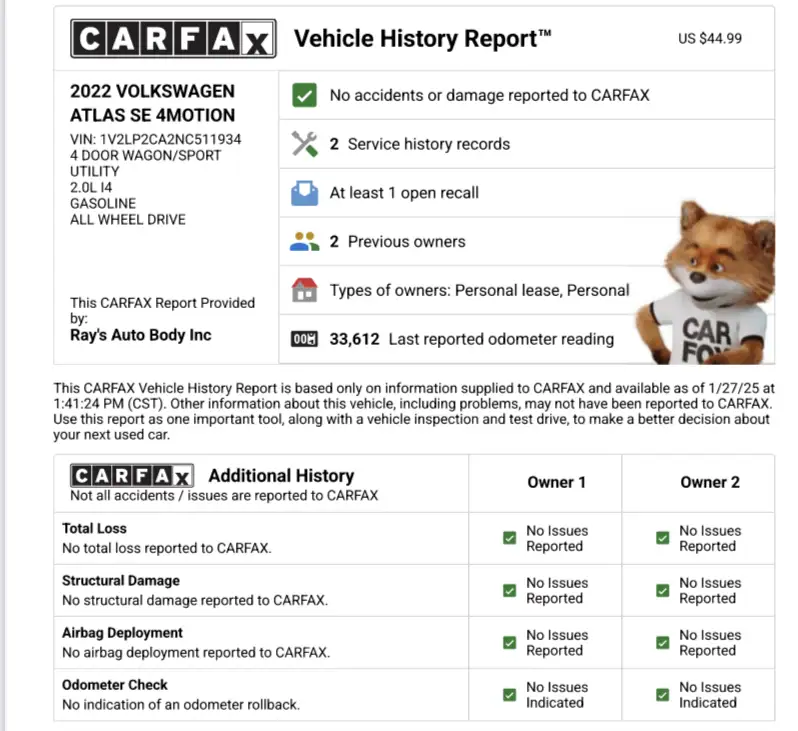Click Owner 2 Odometer Check checkmark
The height and width of the screenshot is (731, 798).
pos(662,695)
